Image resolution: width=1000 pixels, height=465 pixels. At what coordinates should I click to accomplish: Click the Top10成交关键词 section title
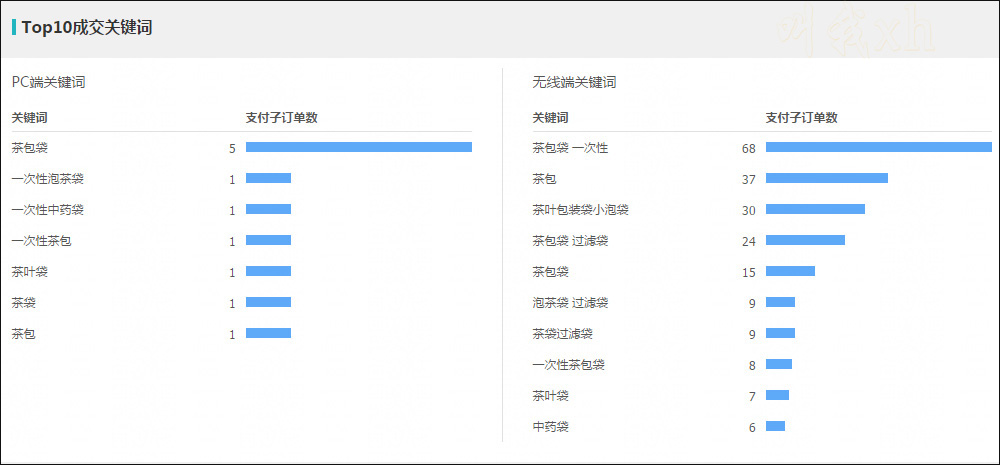(x=87, y=28)
